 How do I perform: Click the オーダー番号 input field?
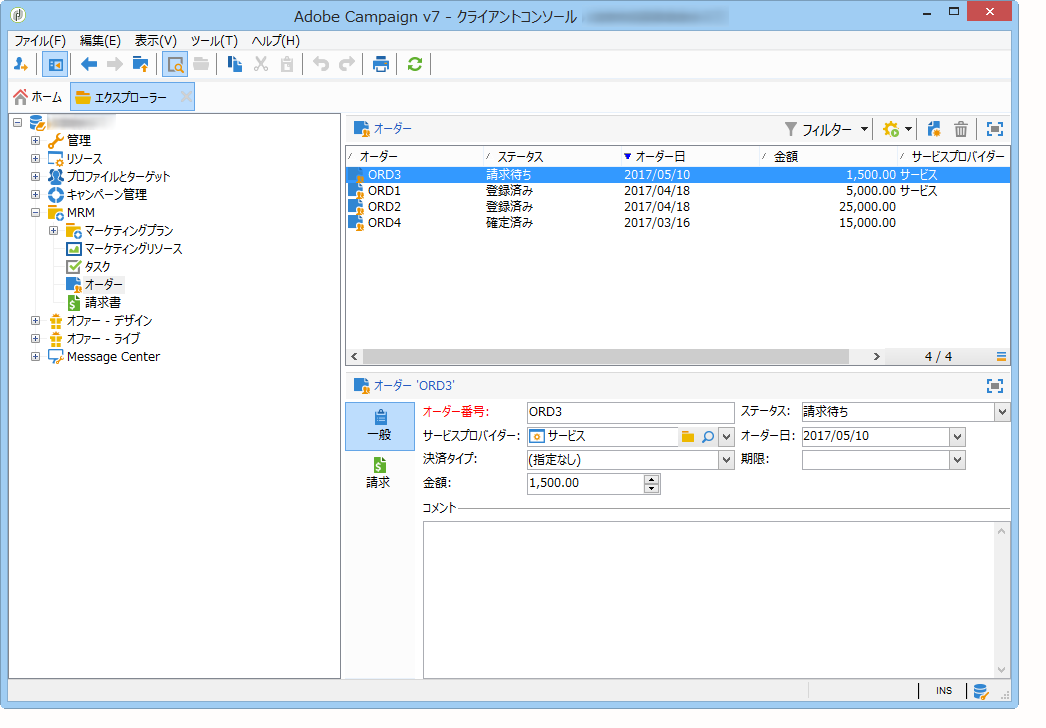(x=630, y=412)
